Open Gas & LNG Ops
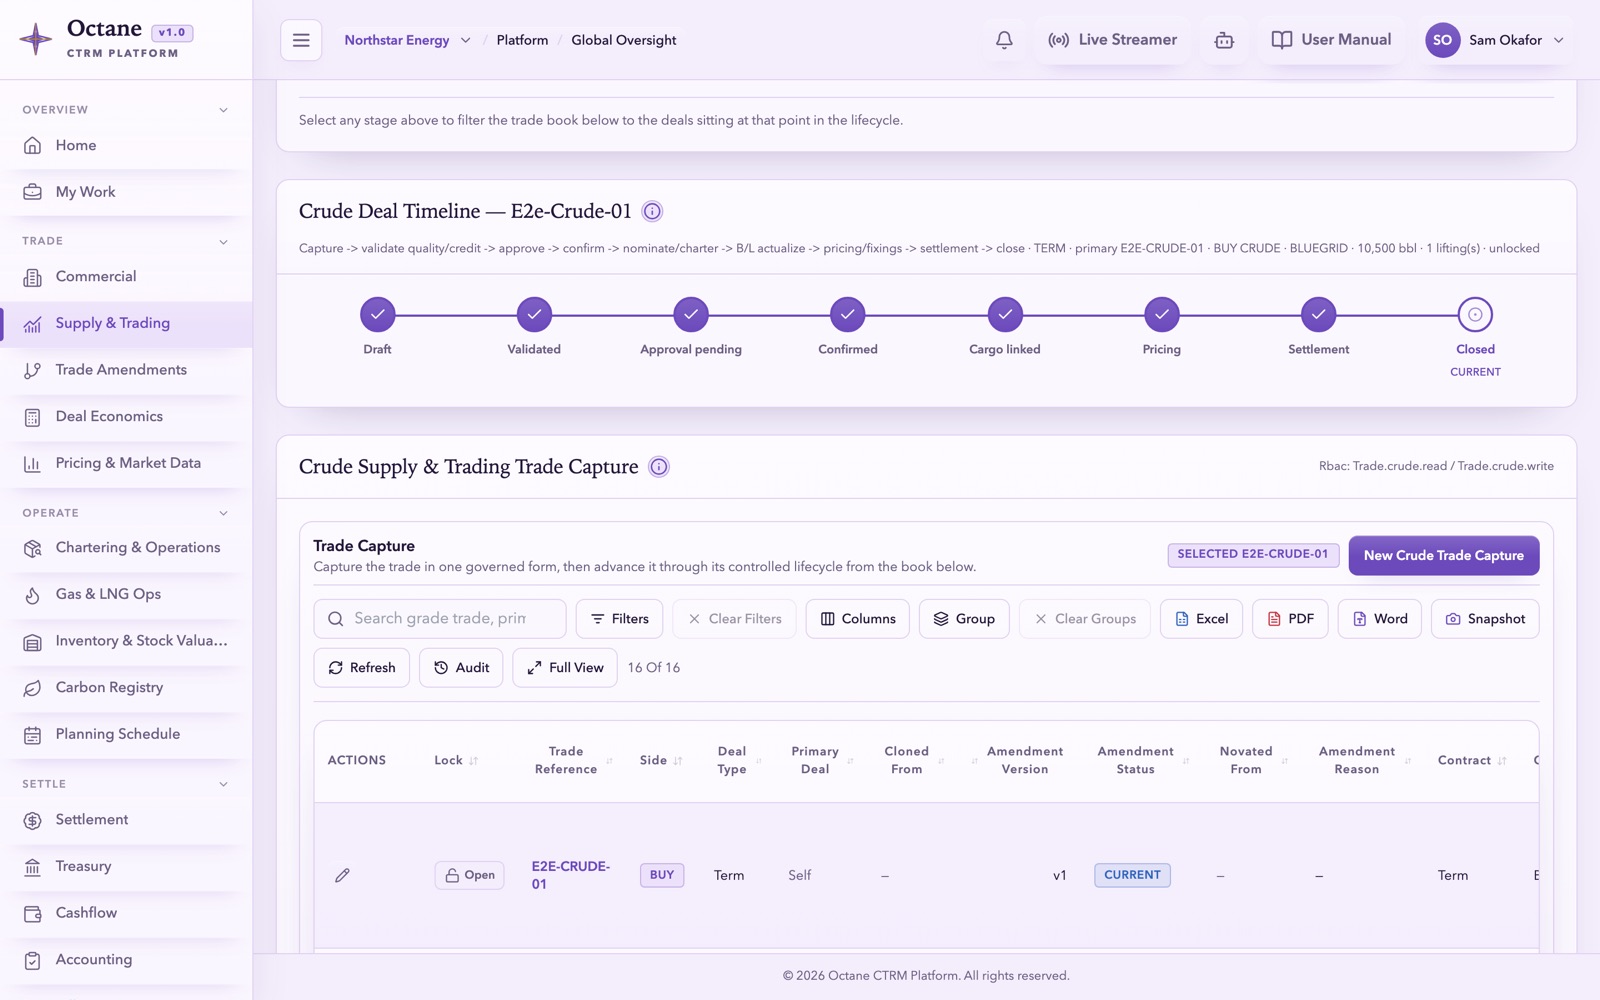Image resolution: width=1600 pixels, height=1000 pixels. pyautogui.click(x=126, y=594)
